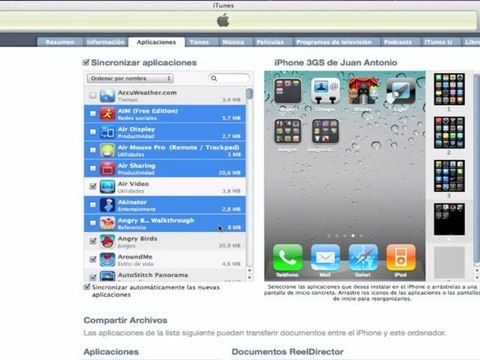The height and width of the screenshot is (360, 480).
Task: Check the Angry B... Walkthrough checkbox
Action: coord(93,223)
